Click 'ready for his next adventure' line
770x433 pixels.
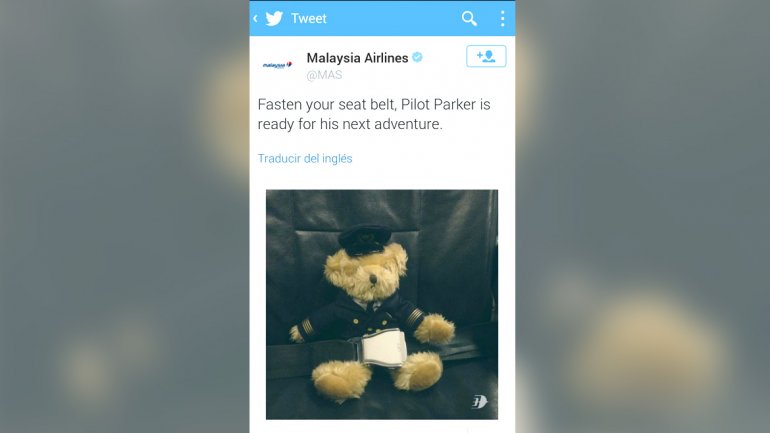[350, 124]
